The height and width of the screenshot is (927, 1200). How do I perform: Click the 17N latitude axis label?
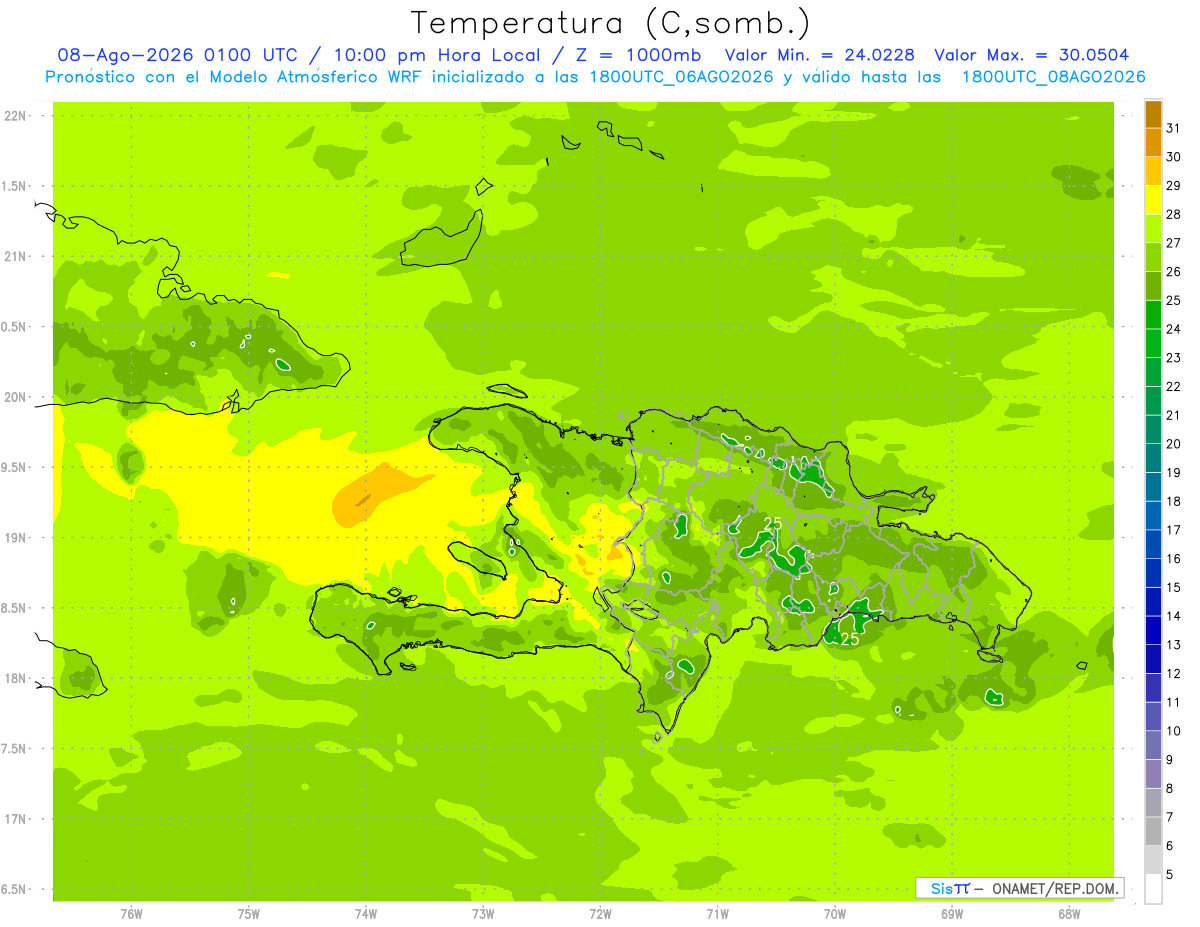(x=16, y=819)
